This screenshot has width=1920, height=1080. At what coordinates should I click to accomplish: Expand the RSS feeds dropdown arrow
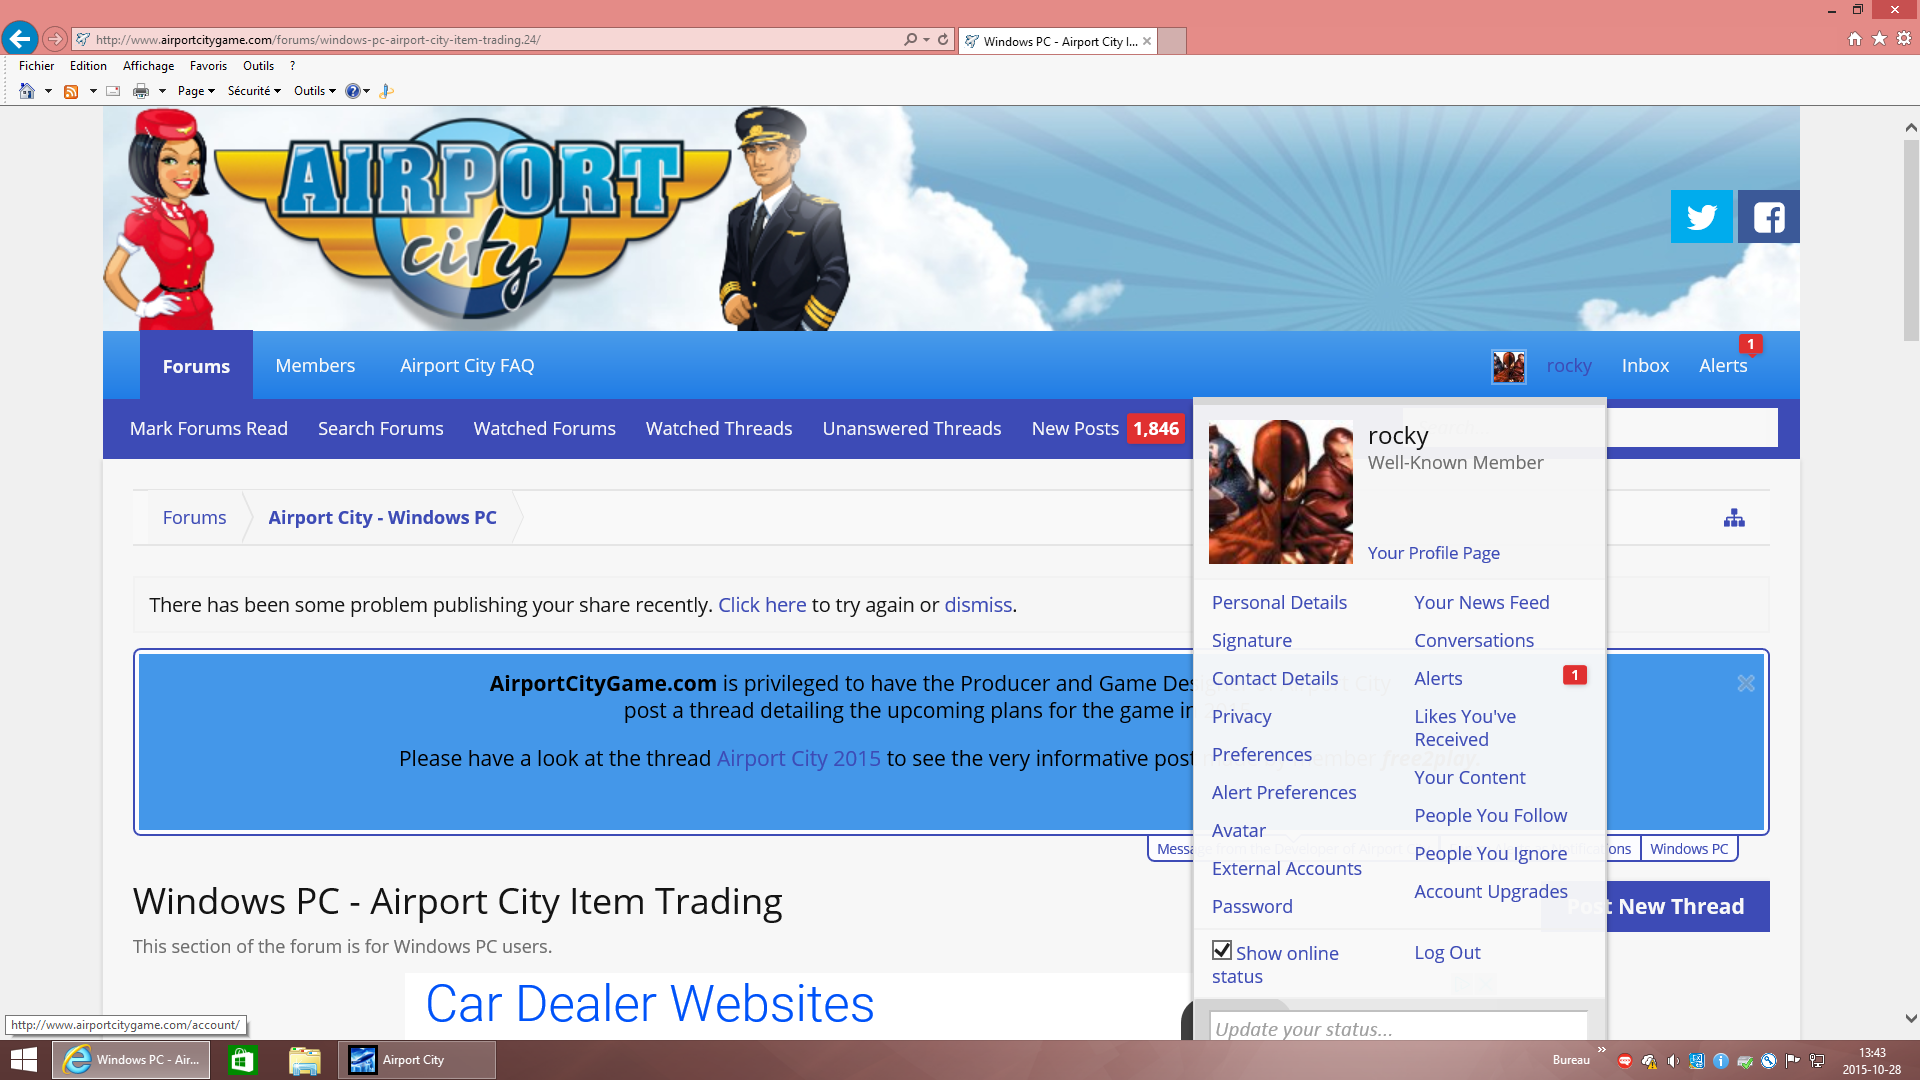click(x=93, y=91)
